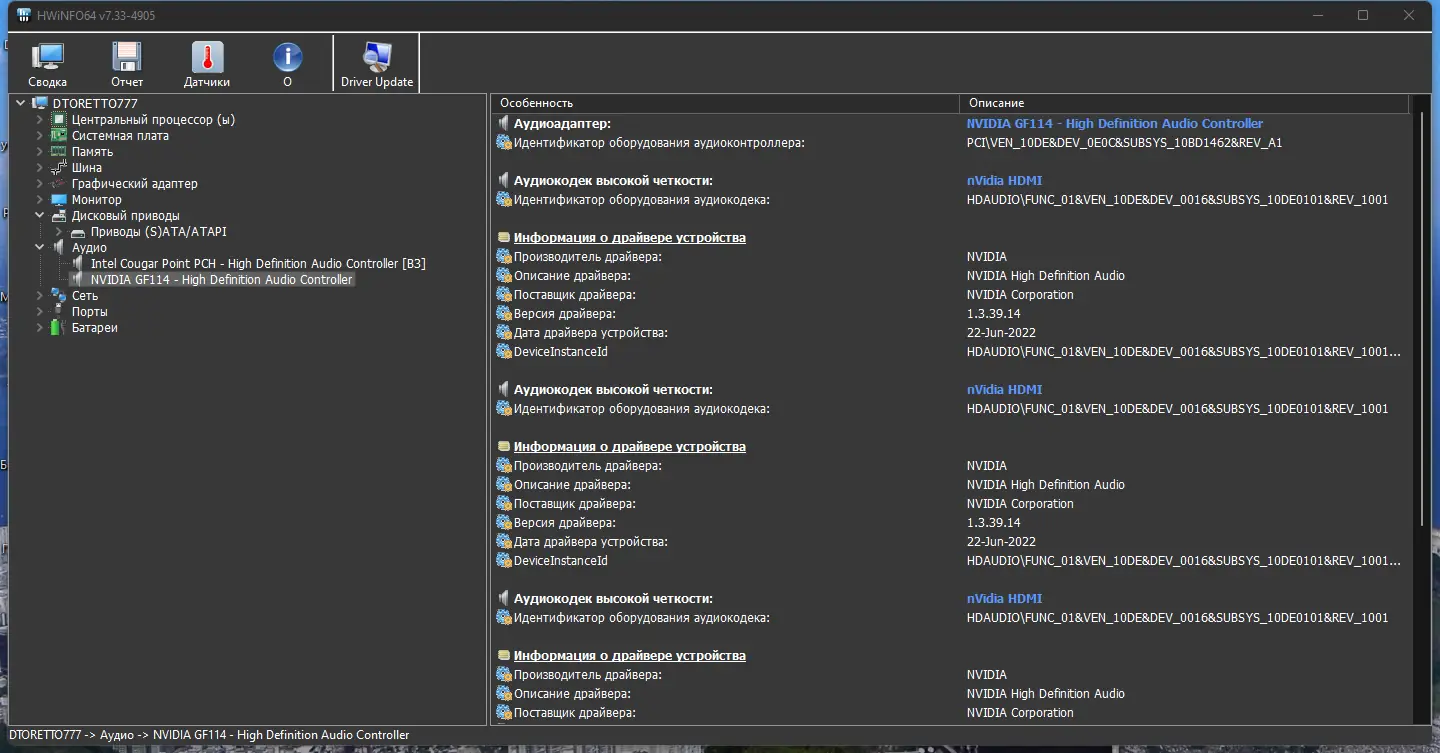
Task: Click the Дисковый приводы drive icon
Action: tap(59, 215)
